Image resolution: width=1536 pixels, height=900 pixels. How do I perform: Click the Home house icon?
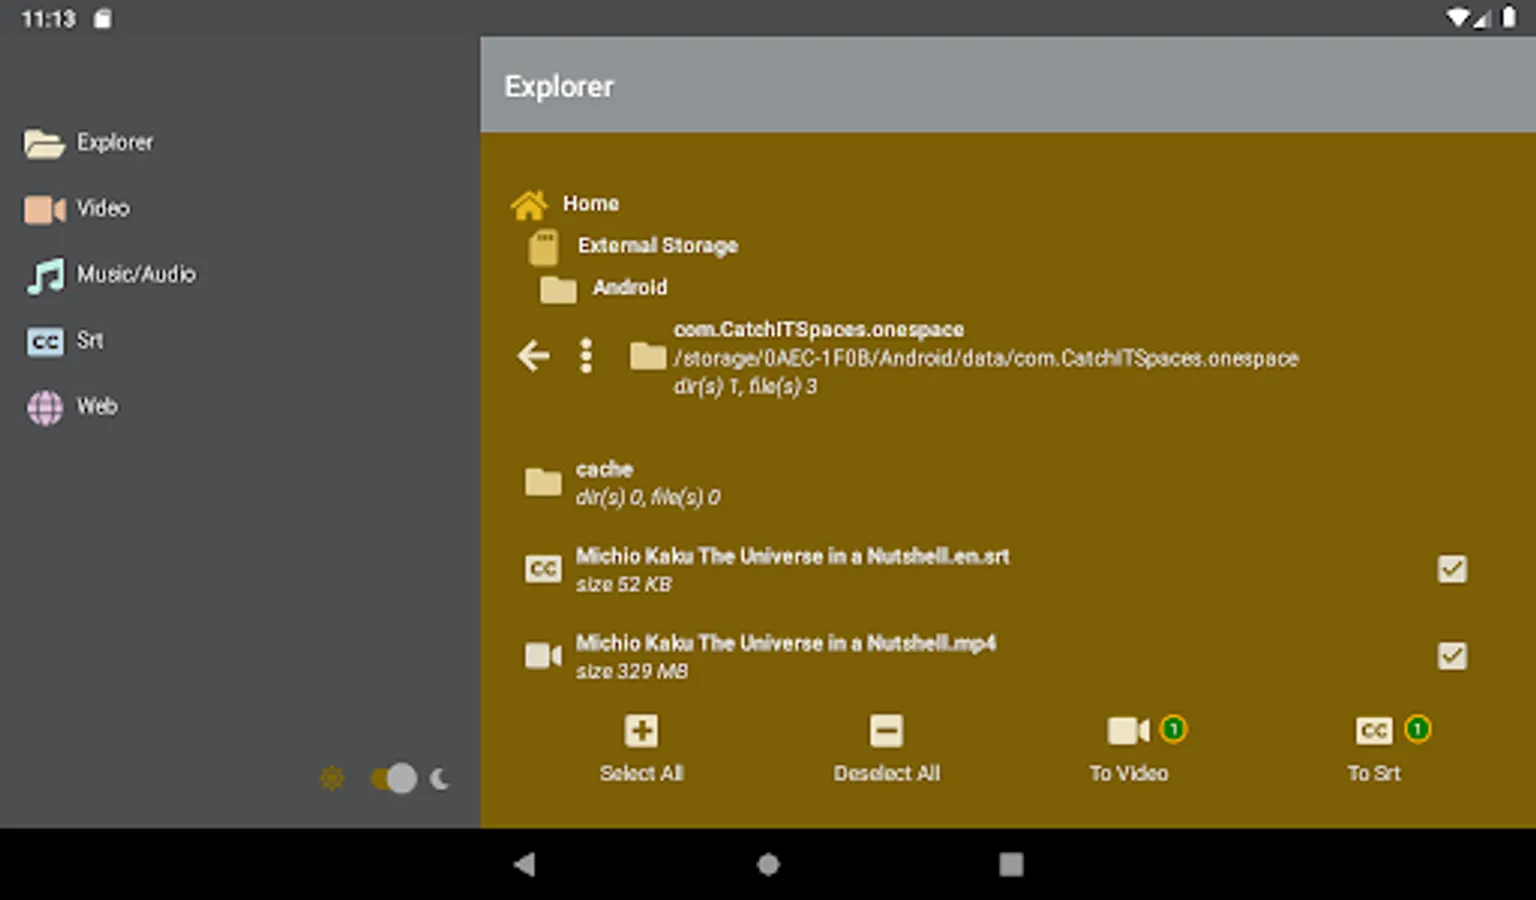[529, 205]
